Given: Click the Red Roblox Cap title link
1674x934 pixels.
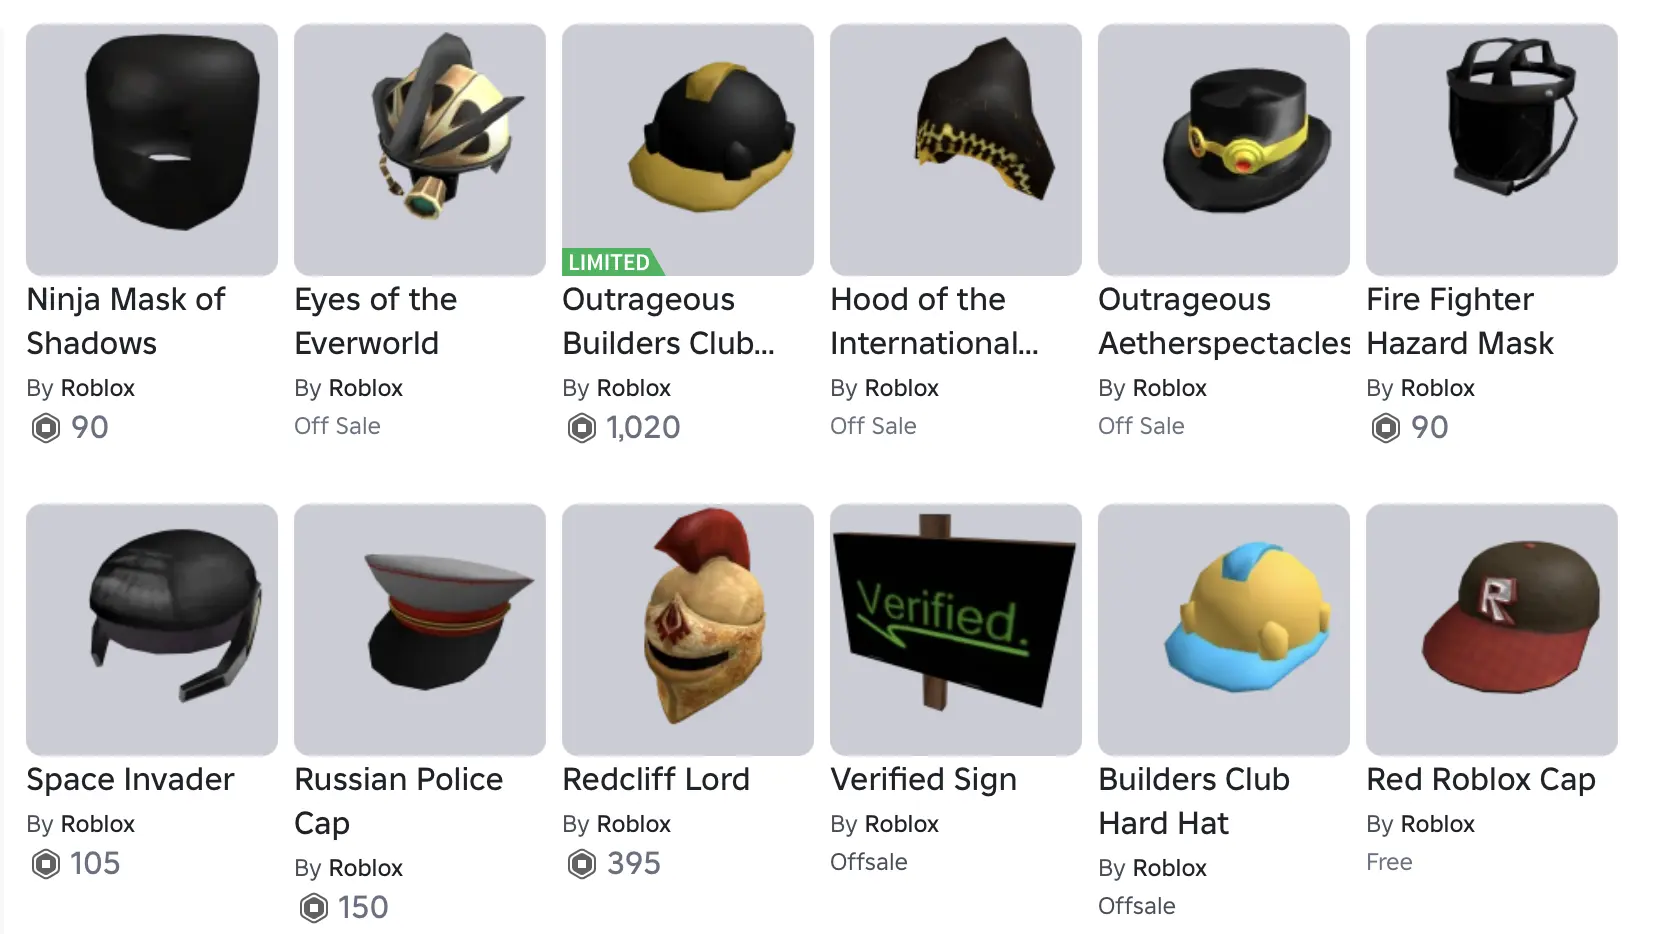Looking at the screenshot, I should 1481,780.
